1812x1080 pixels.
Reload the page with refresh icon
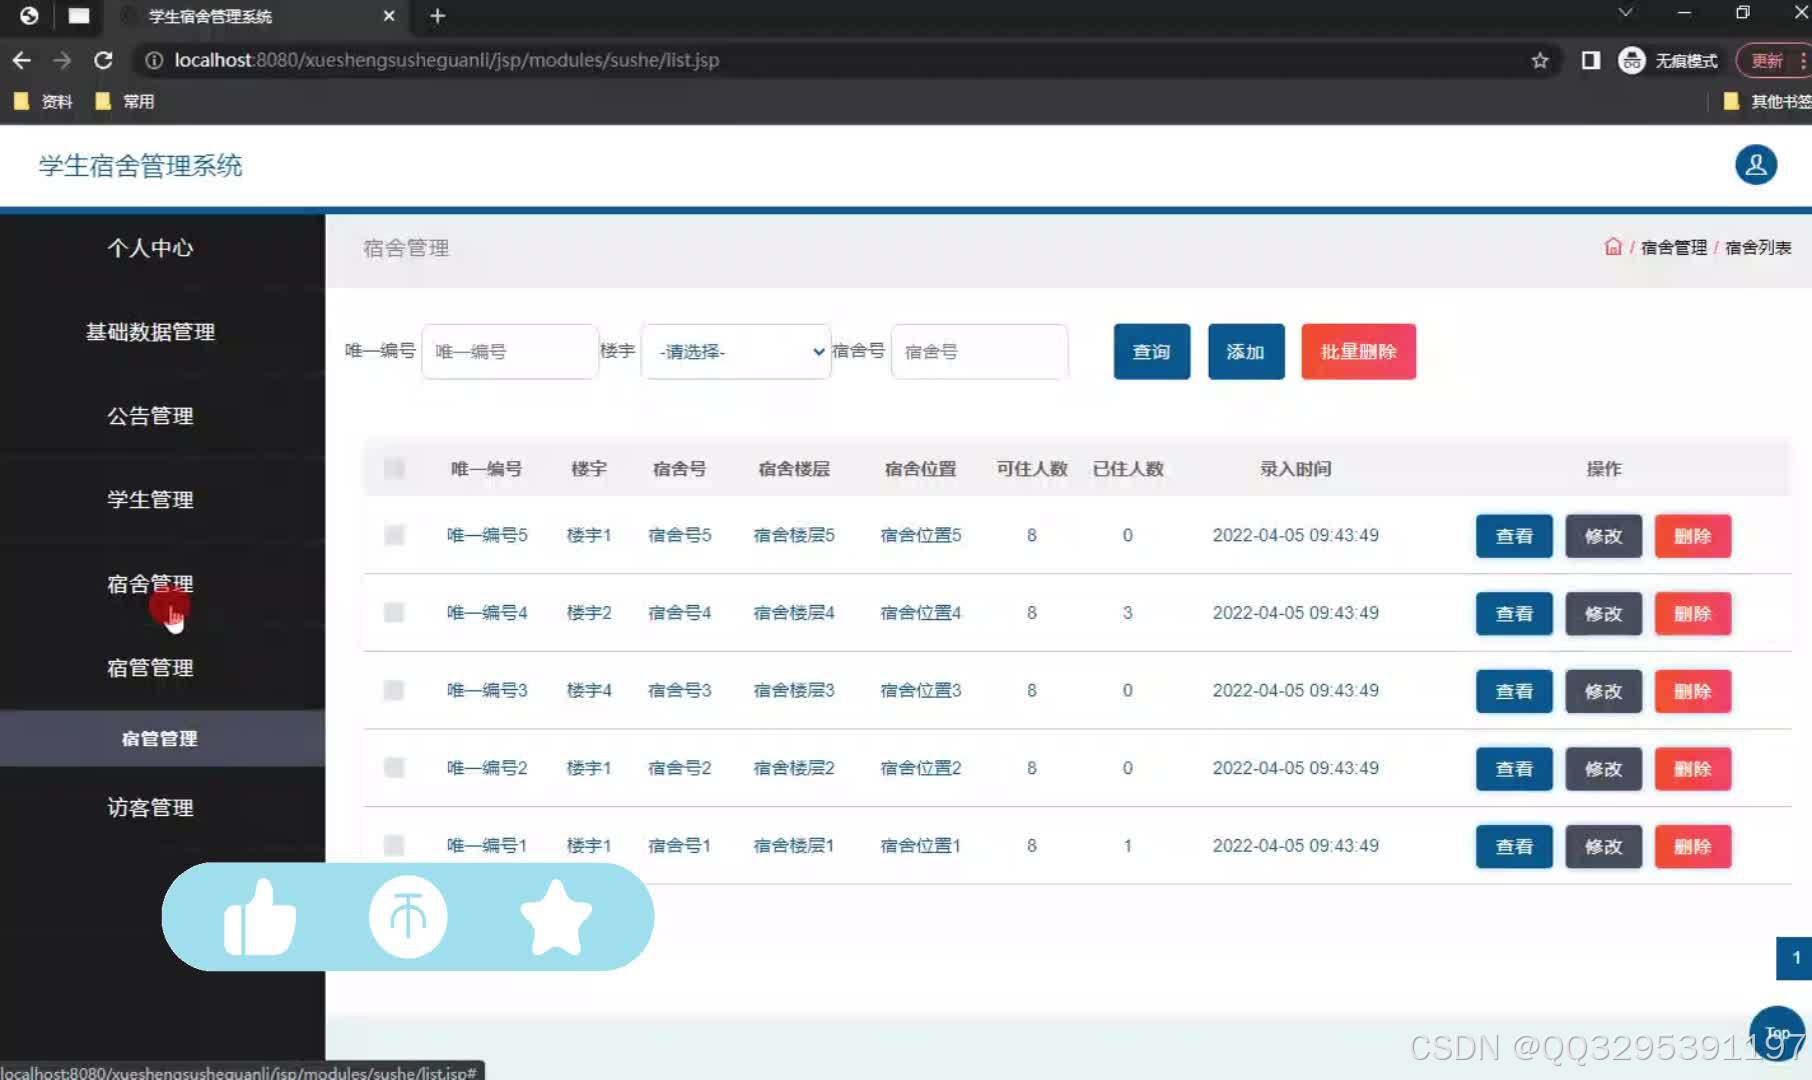103,60
